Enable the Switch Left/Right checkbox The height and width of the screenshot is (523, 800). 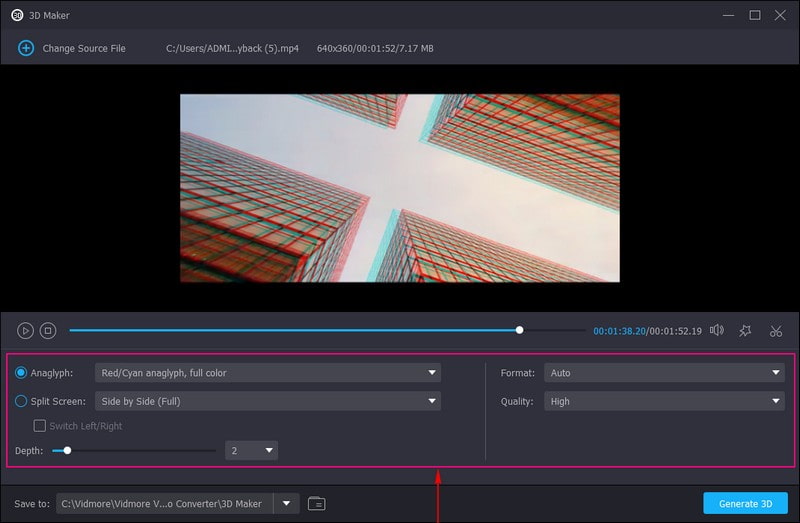[40, 426]
